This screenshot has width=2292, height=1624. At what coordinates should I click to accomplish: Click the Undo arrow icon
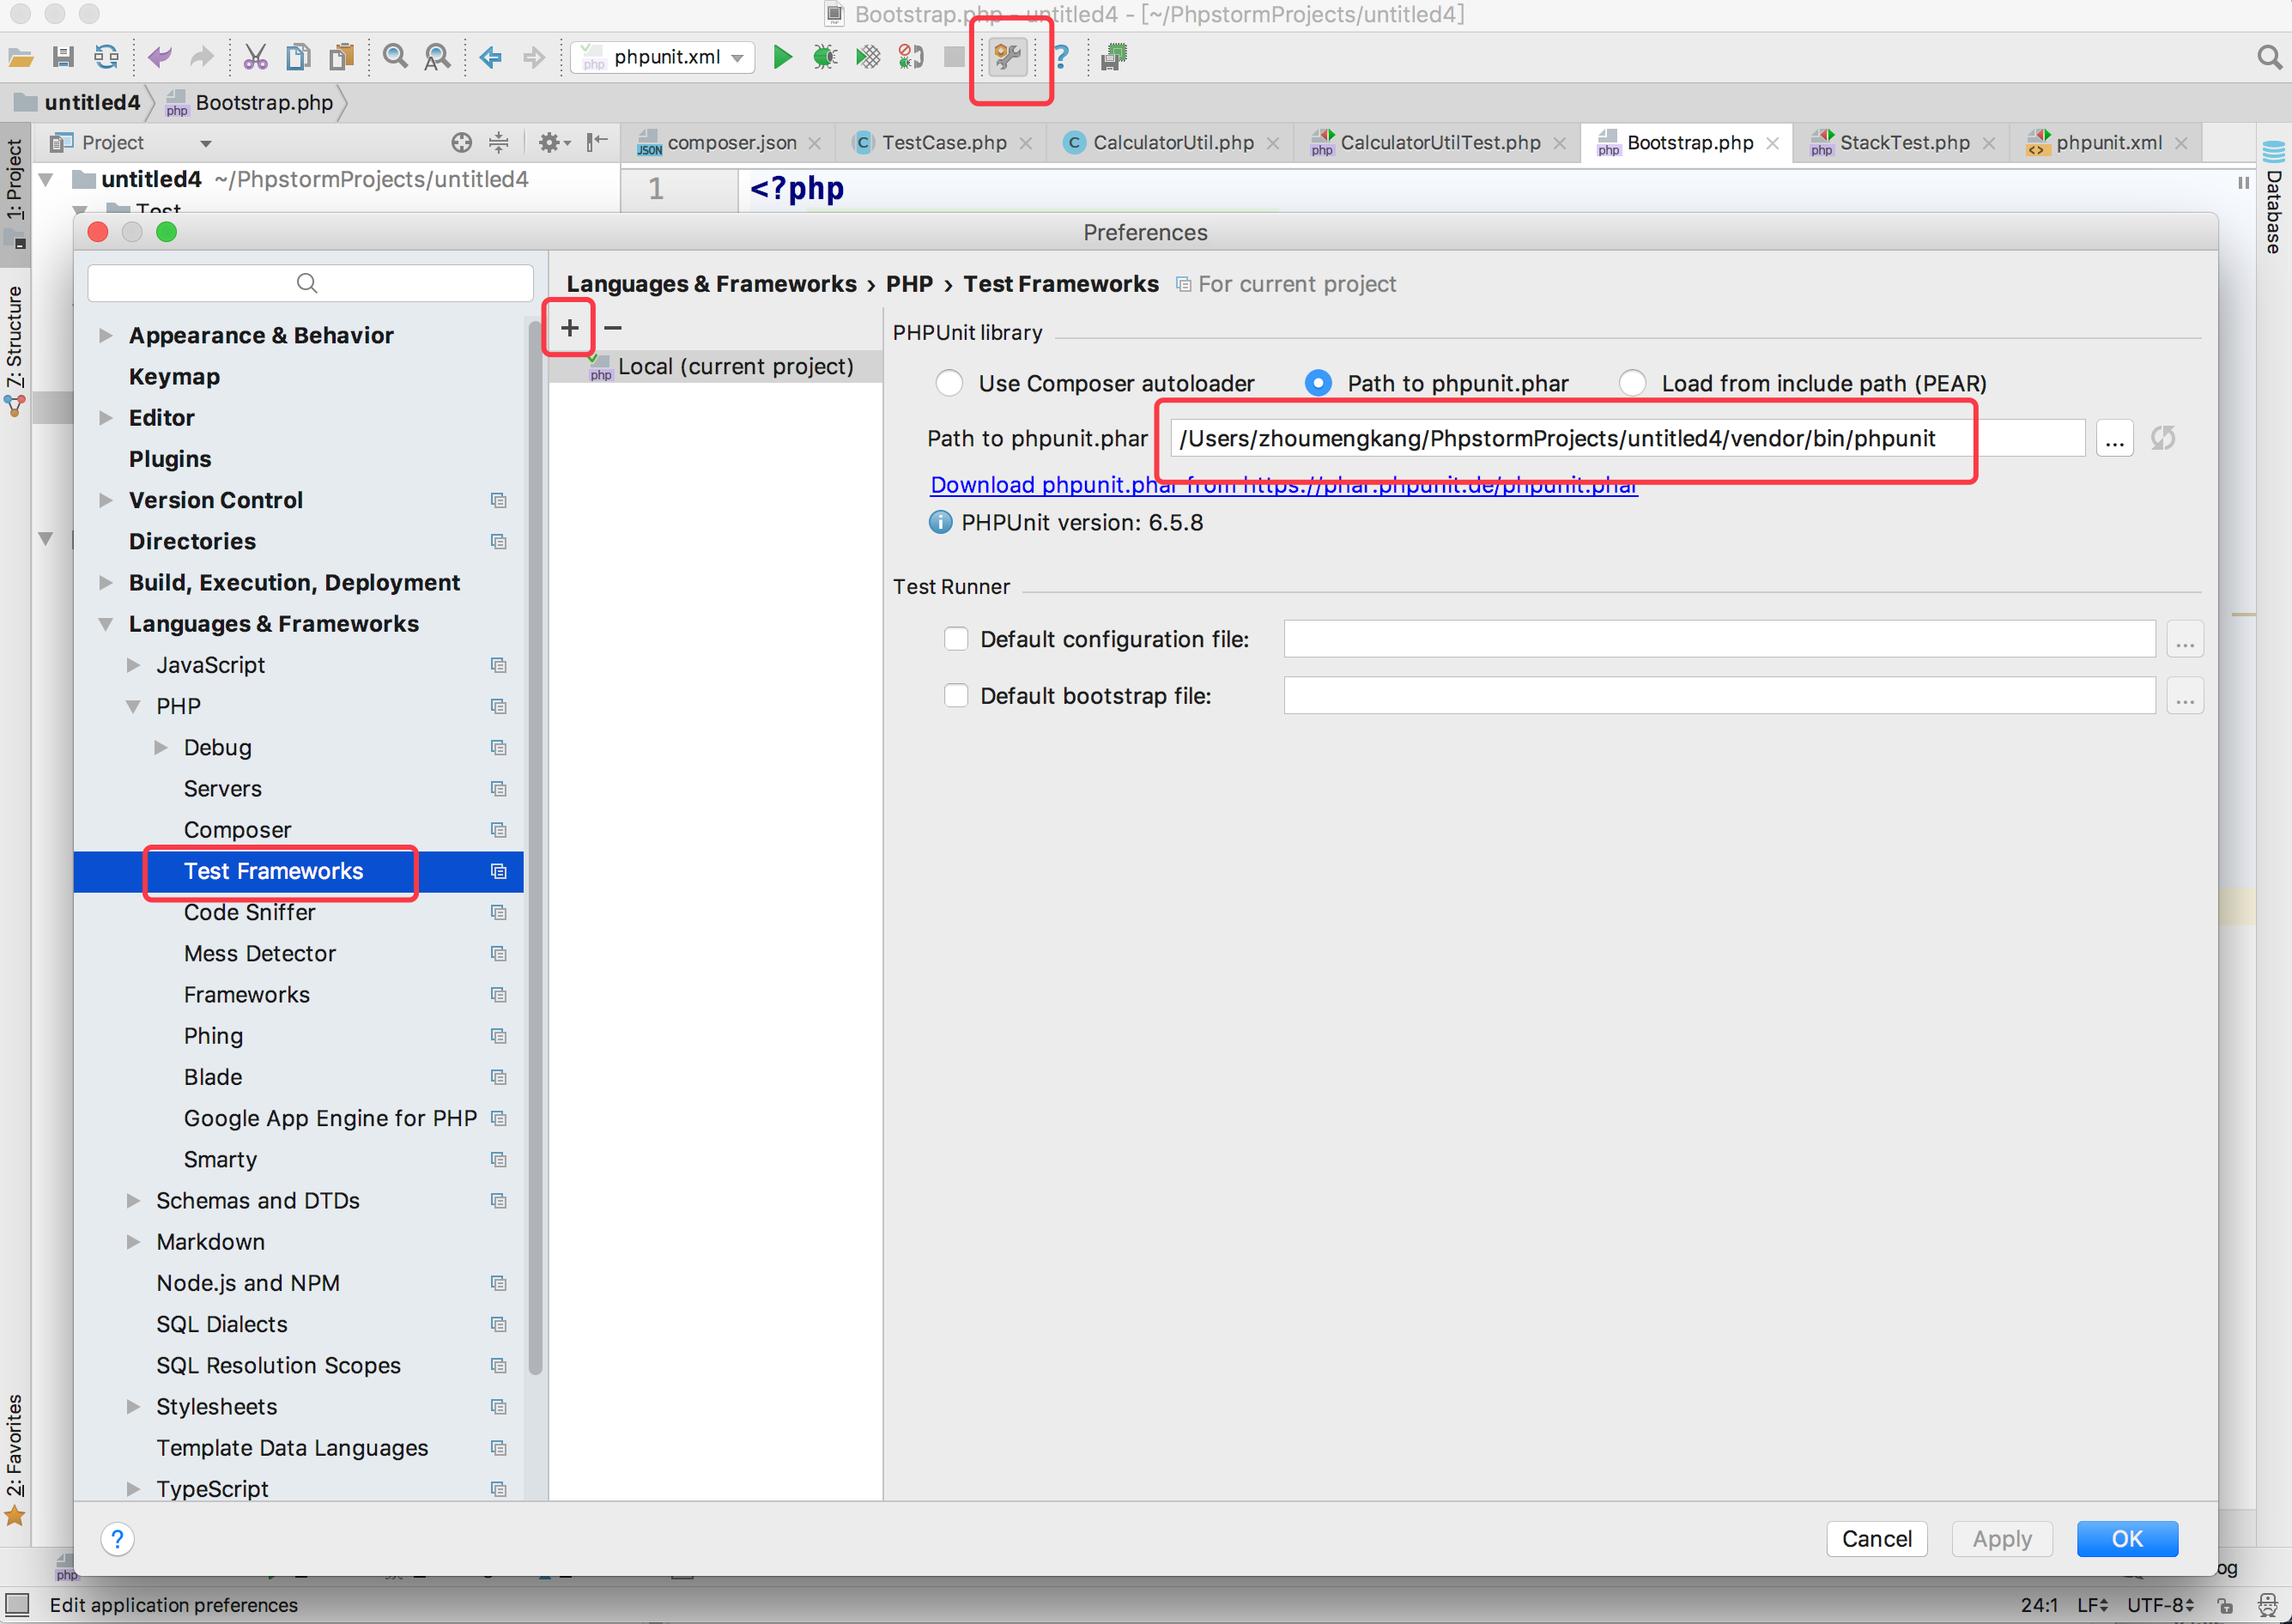159,57
